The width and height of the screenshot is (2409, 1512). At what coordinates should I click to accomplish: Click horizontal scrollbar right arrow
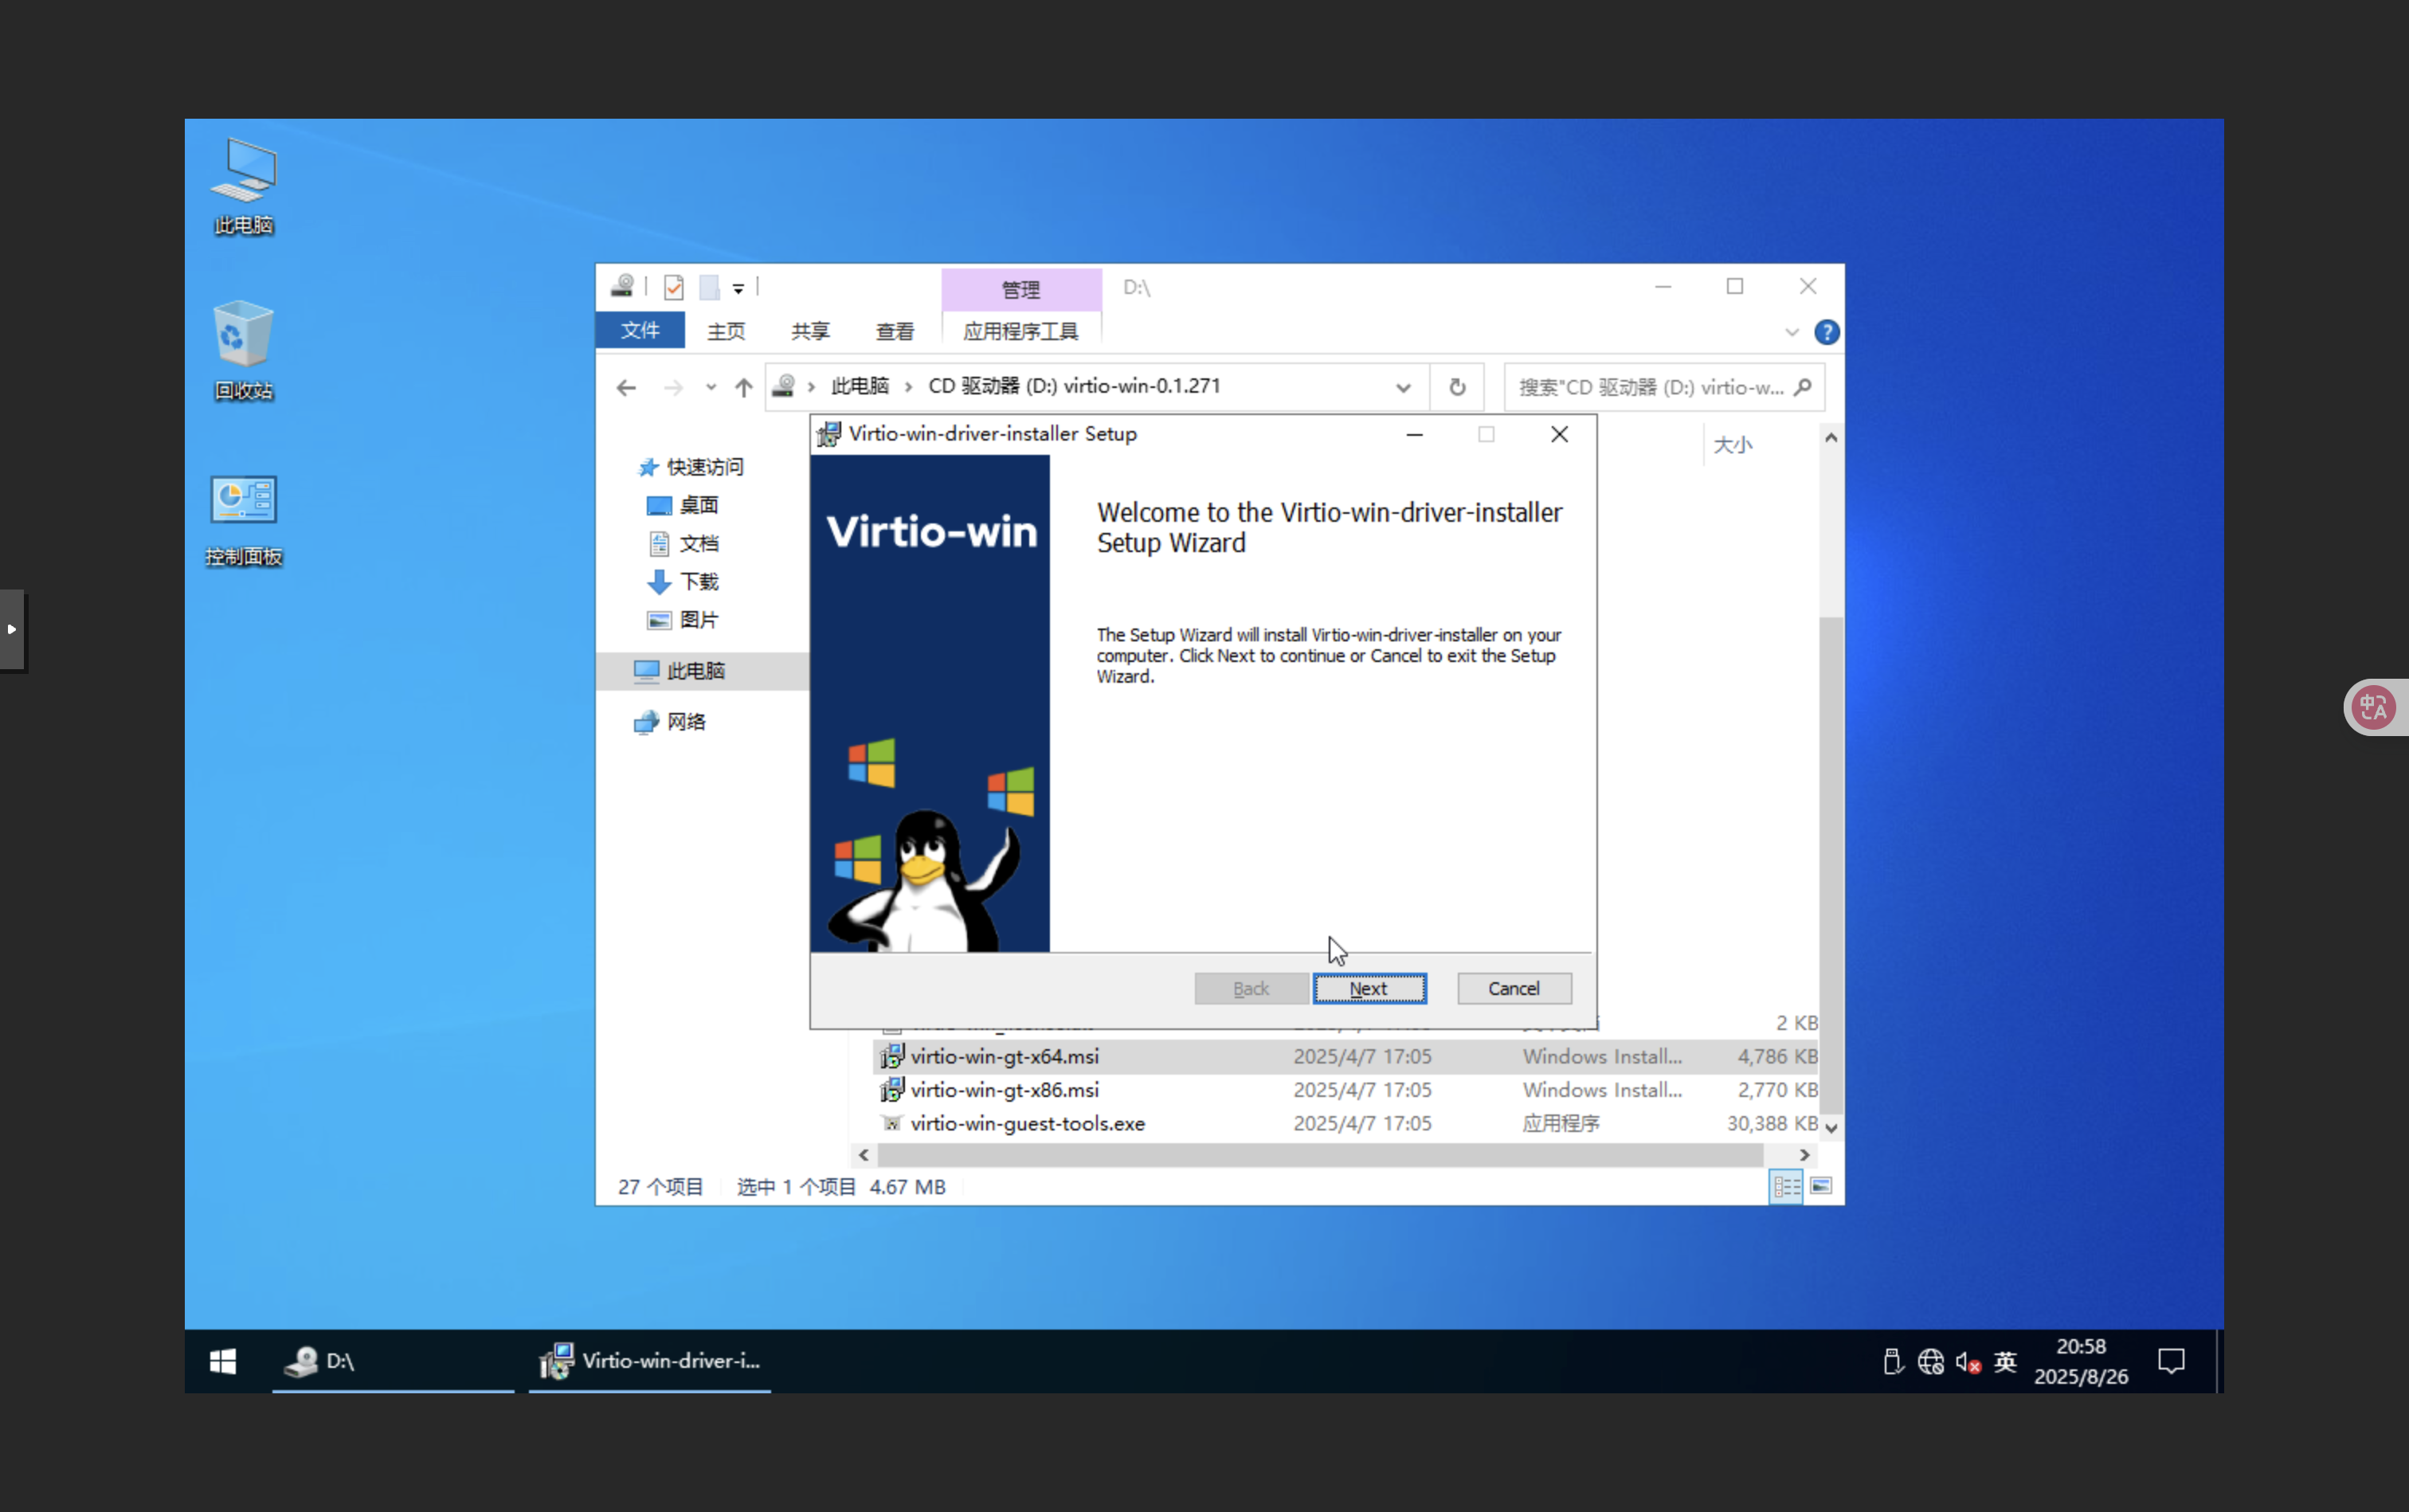pyautogui.click(x=1804, y=1155)
